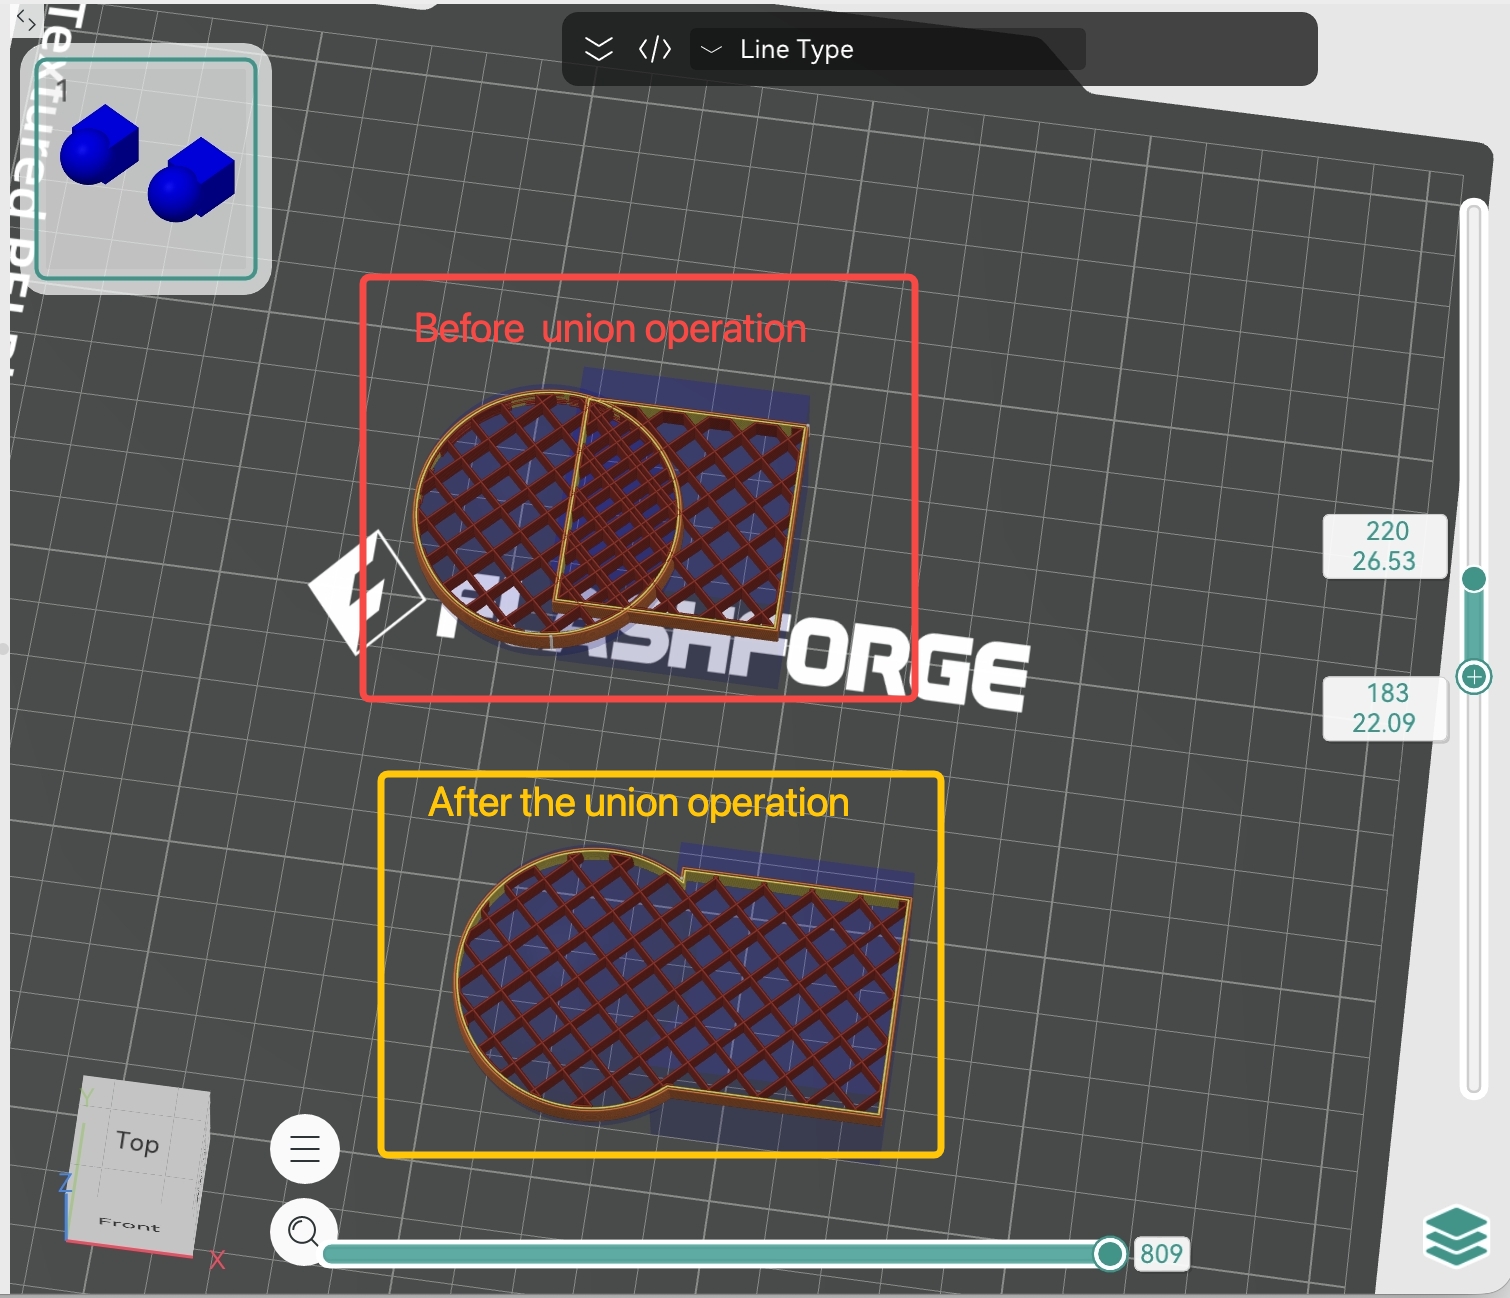Image resolution: width=1510 pixels, height=1298 pixels.
Task: Switch to Top view on the view cube
Action: (x=138, y=1141)
